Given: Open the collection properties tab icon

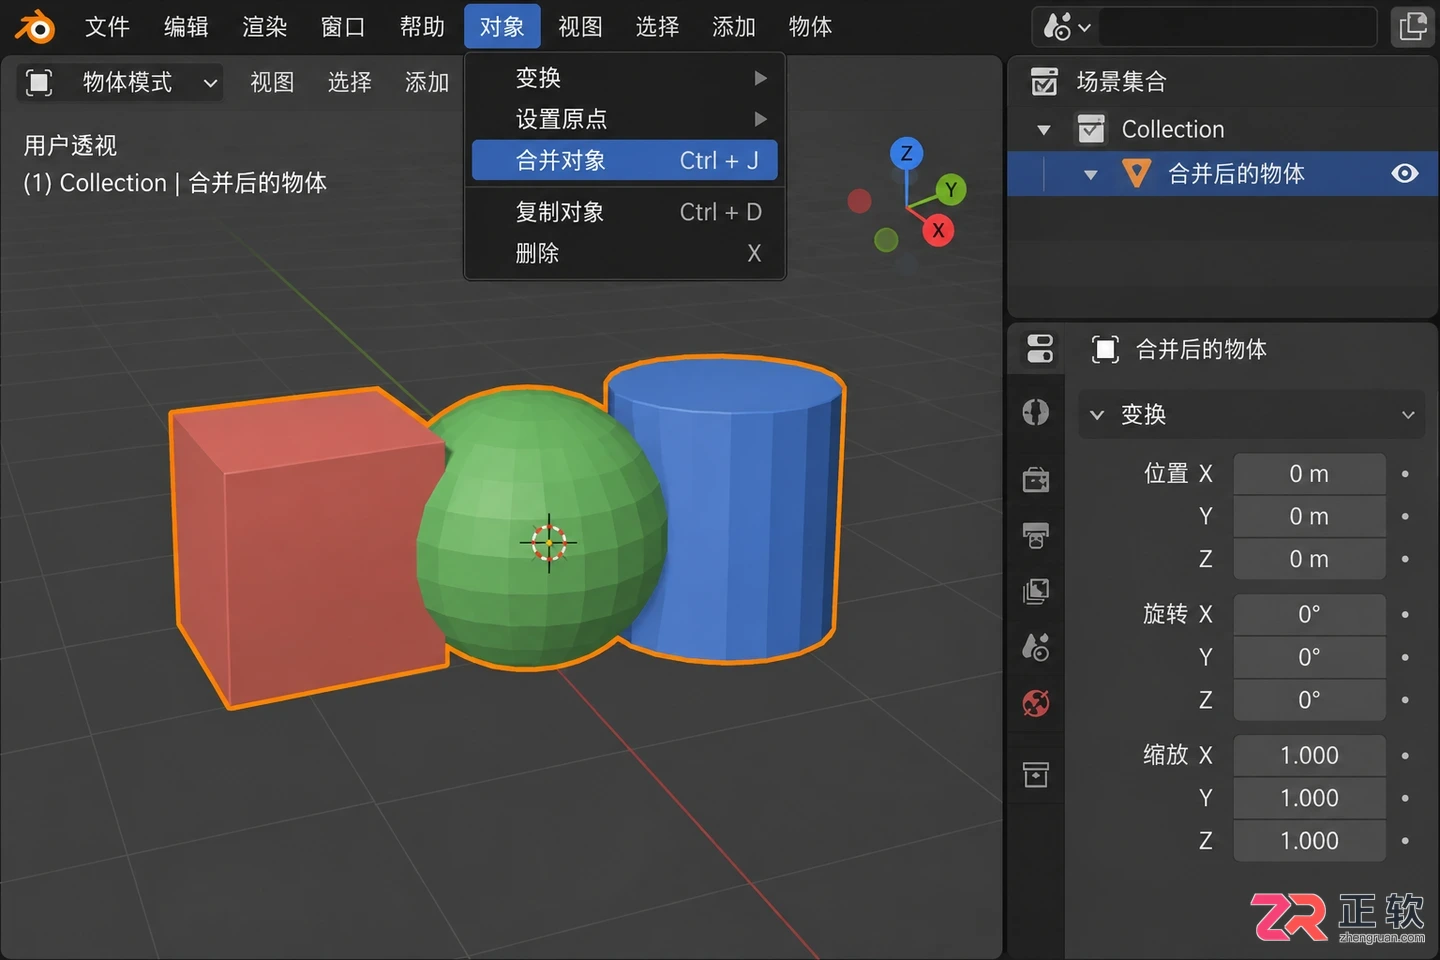Looking at the screenshot, I should (1036, 774).
